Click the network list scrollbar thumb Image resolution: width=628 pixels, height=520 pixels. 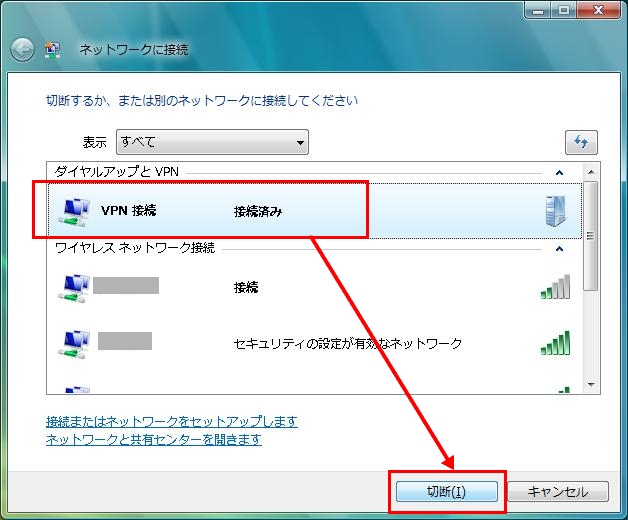pos(591,236)
